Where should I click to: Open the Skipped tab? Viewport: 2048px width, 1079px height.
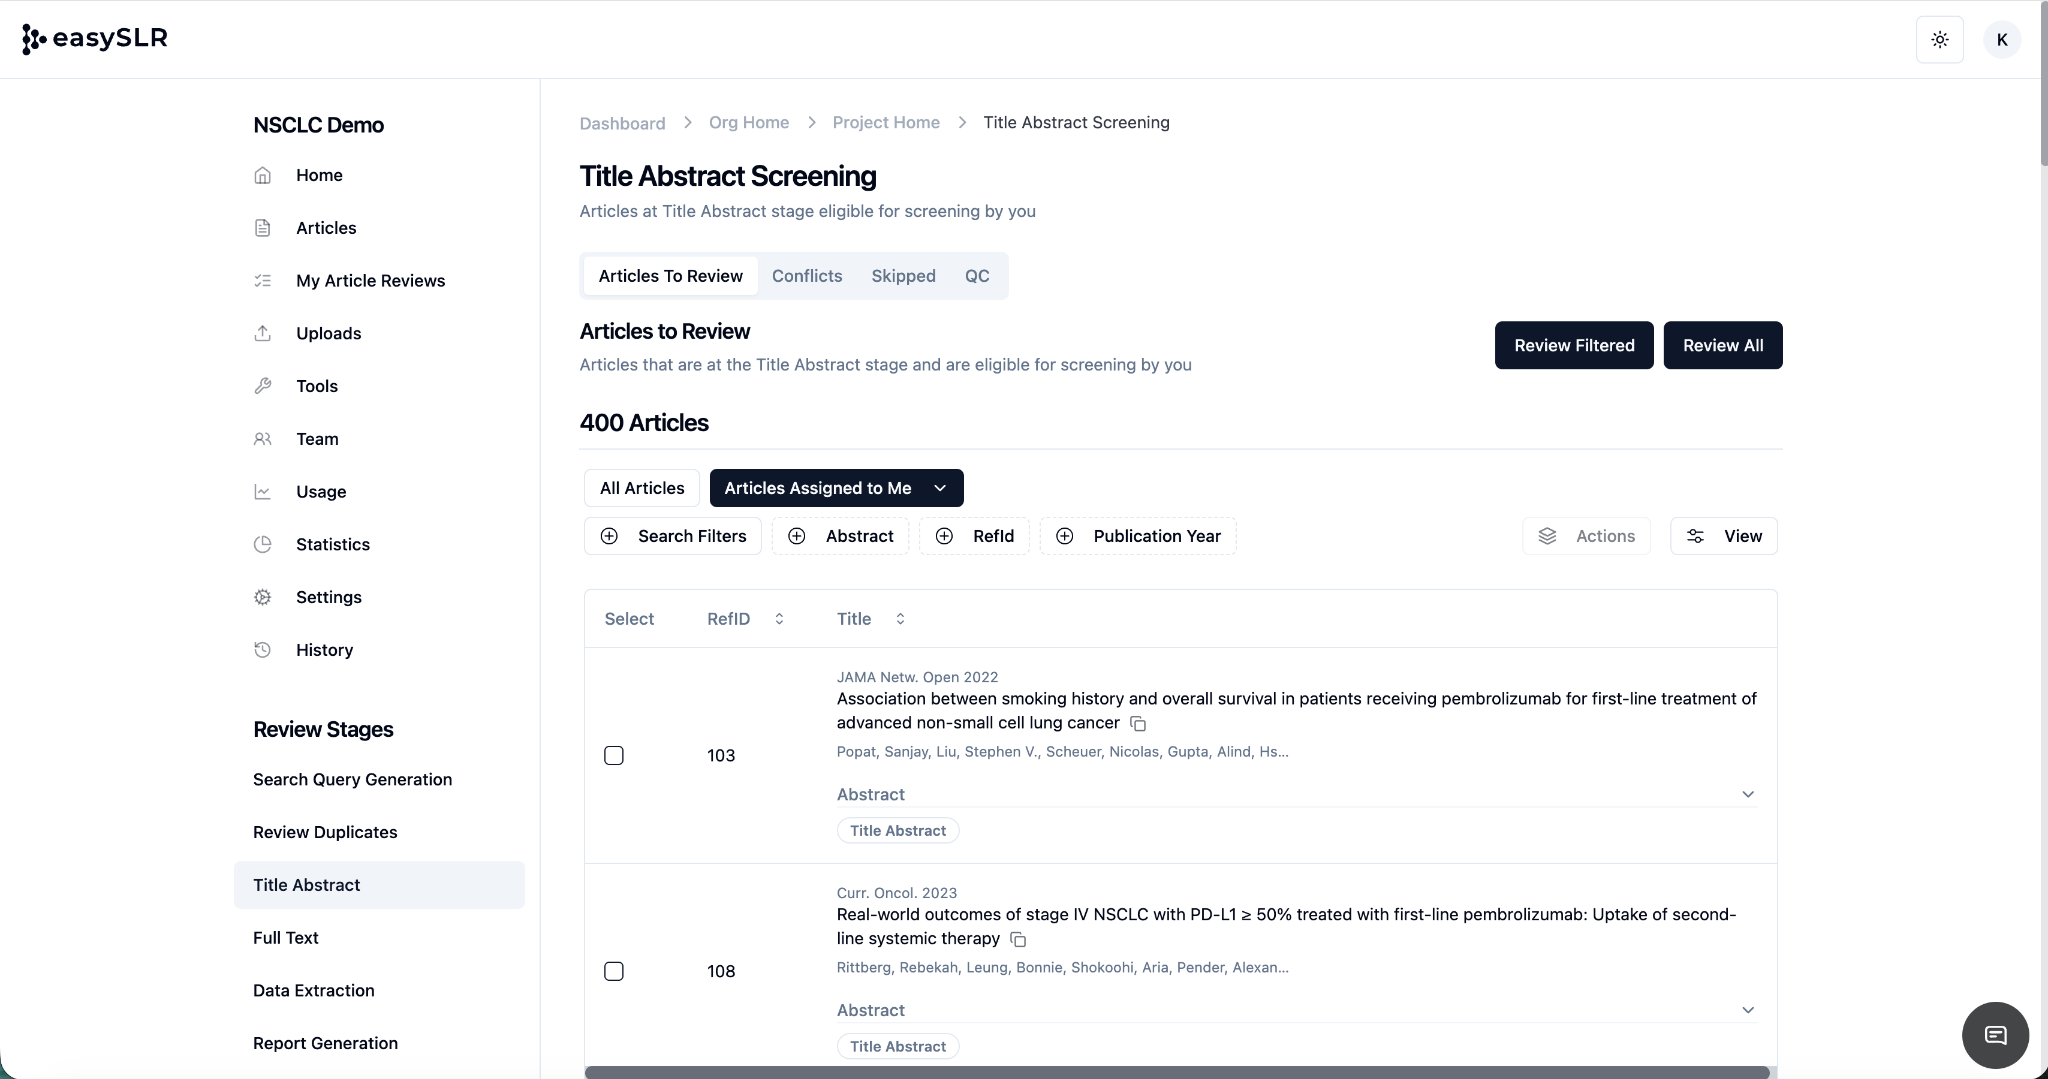(x=903, y=276)
